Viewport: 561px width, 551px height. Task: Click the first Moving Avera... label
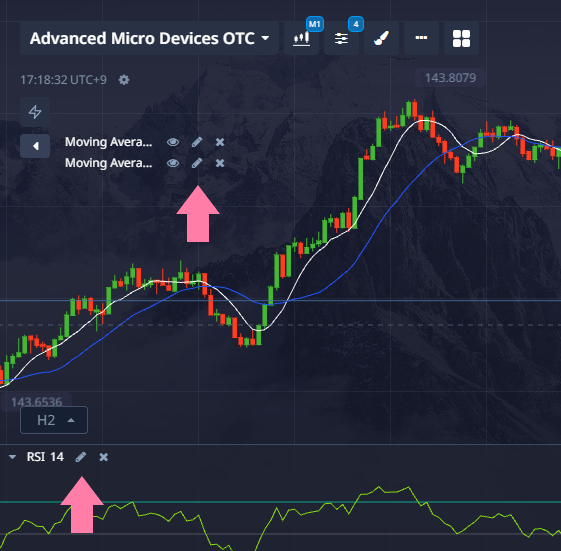(108, 142)
